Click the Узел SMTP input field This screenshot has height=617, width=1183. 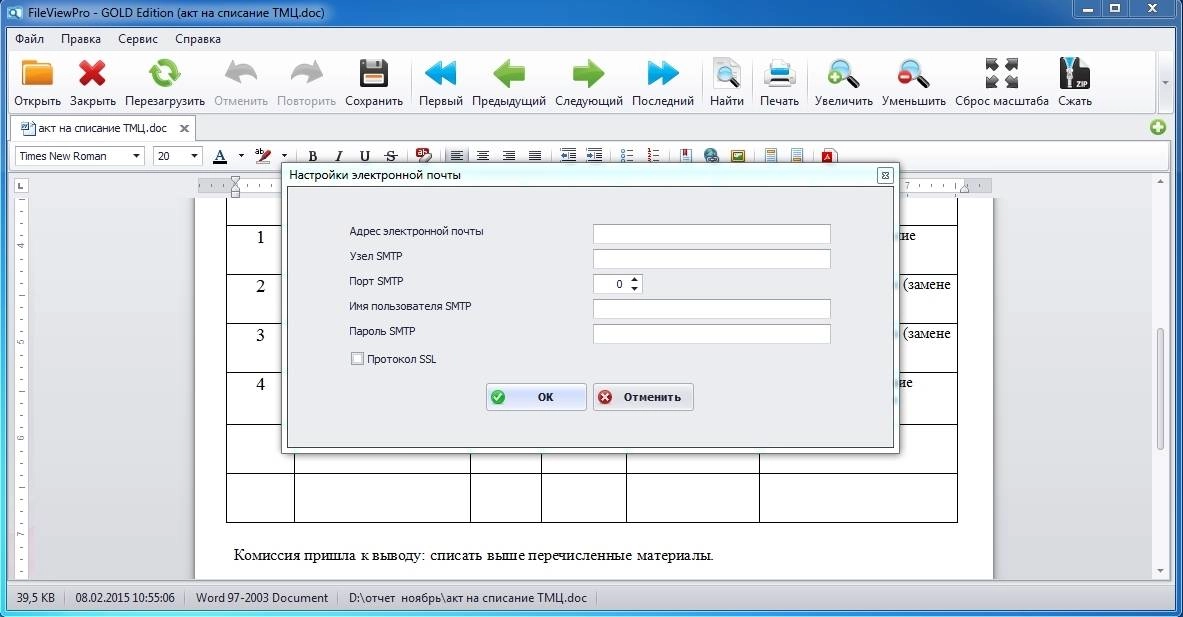coord(711,259)
